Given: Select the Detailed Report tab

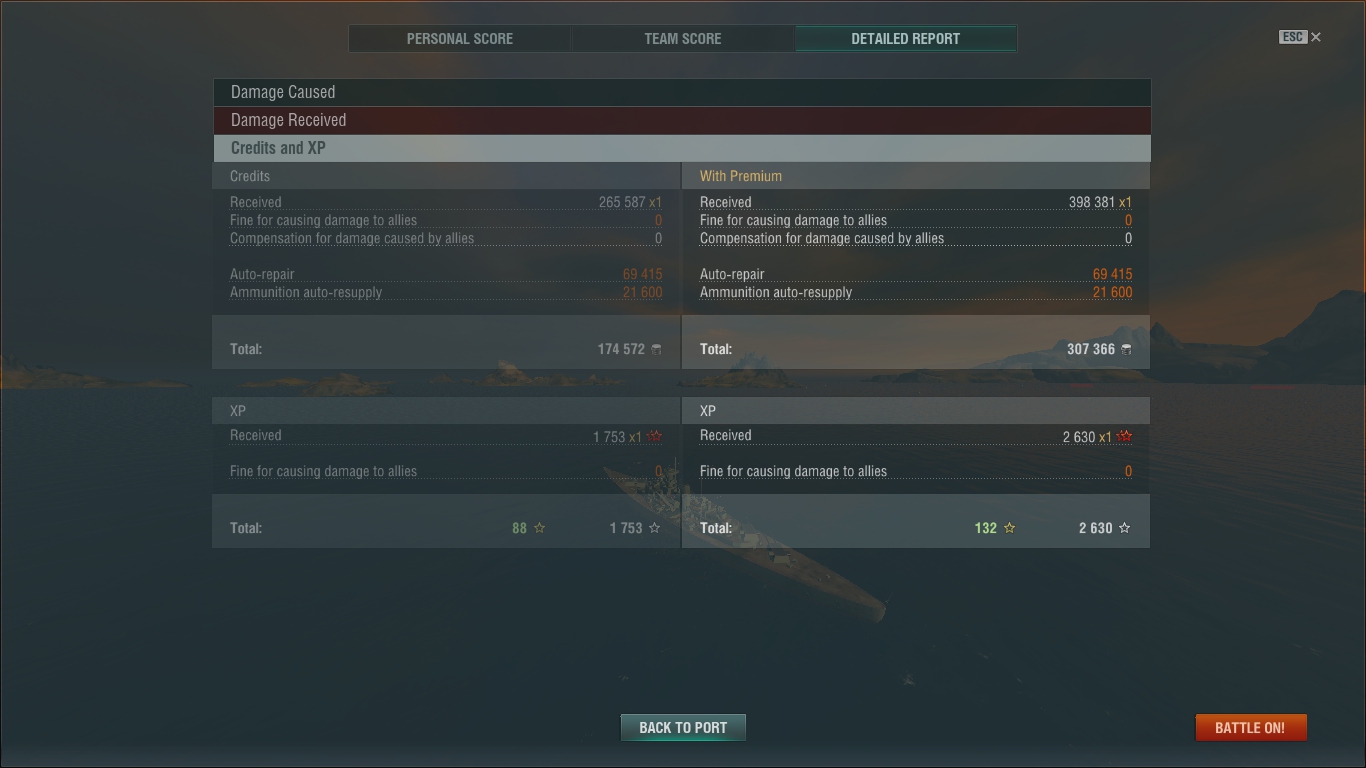Looking at the screenshot, I should coord(906,38).
